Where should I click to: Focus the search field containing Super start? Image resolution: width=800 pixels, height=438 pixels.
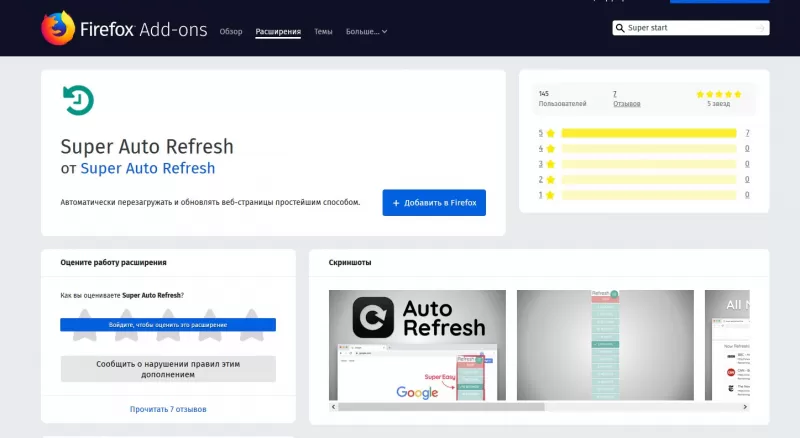click(x=691, y=28)
